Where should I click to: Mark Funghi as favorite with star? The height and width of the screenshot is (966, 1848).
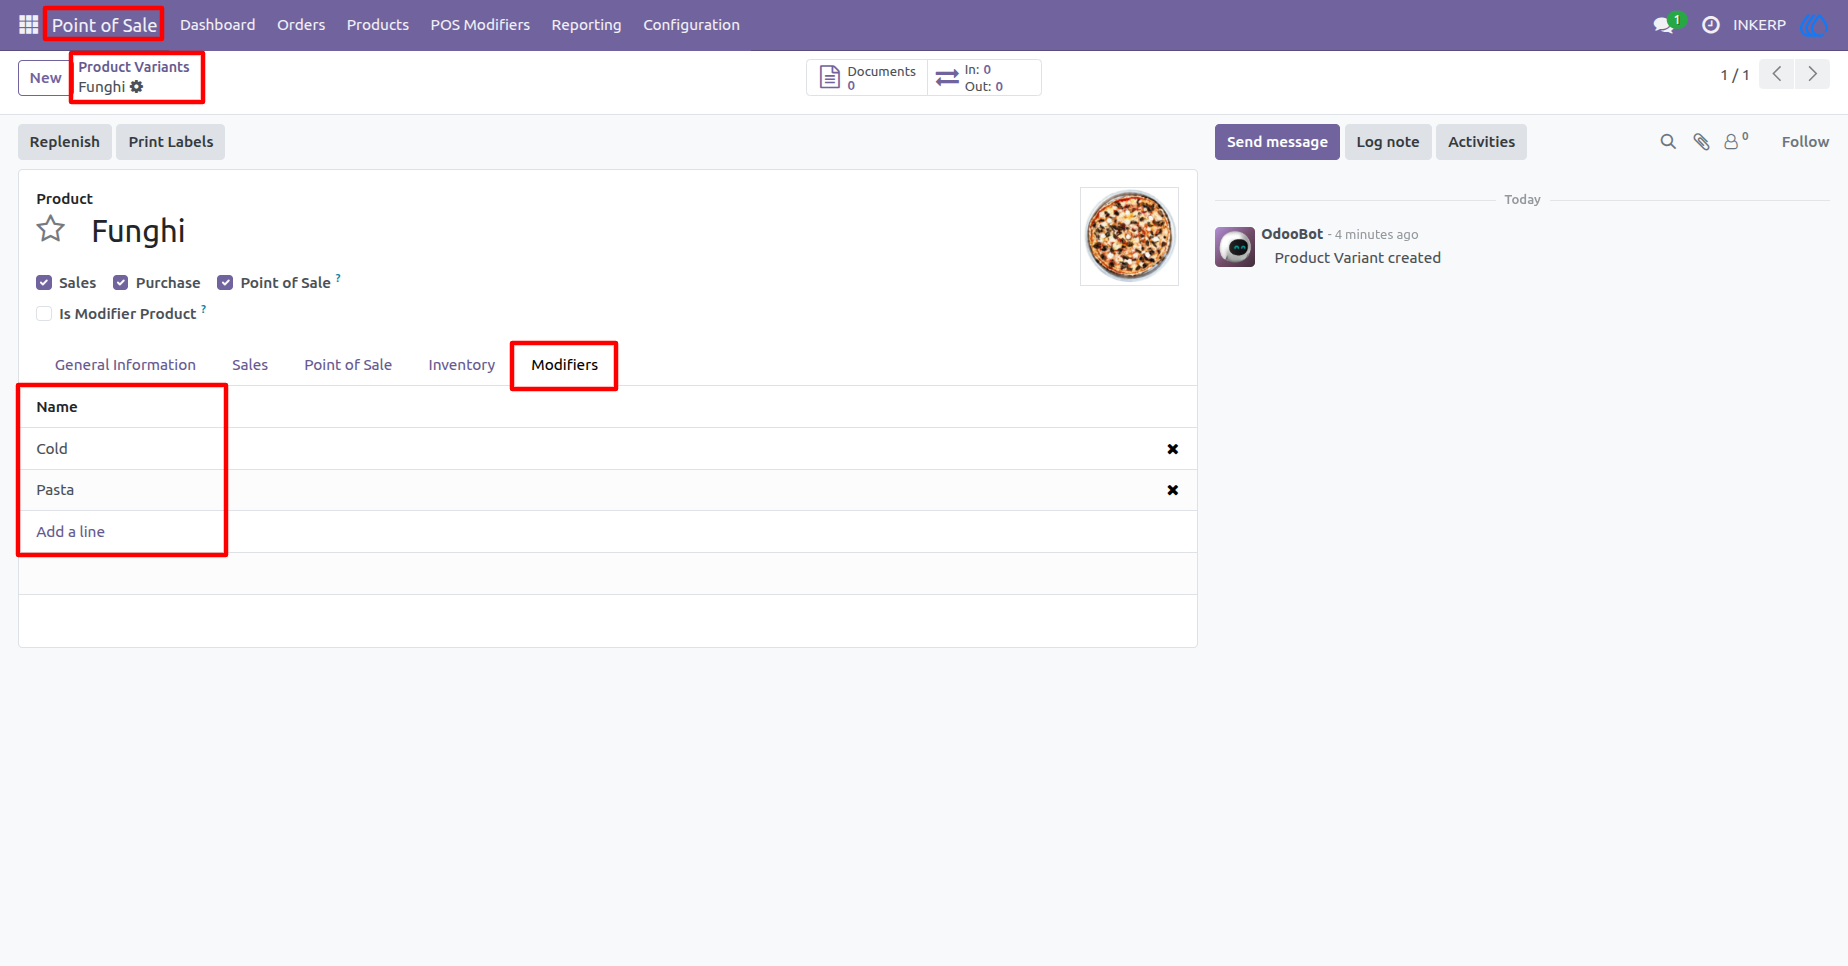pyautogui.click(x=51, y=230)
